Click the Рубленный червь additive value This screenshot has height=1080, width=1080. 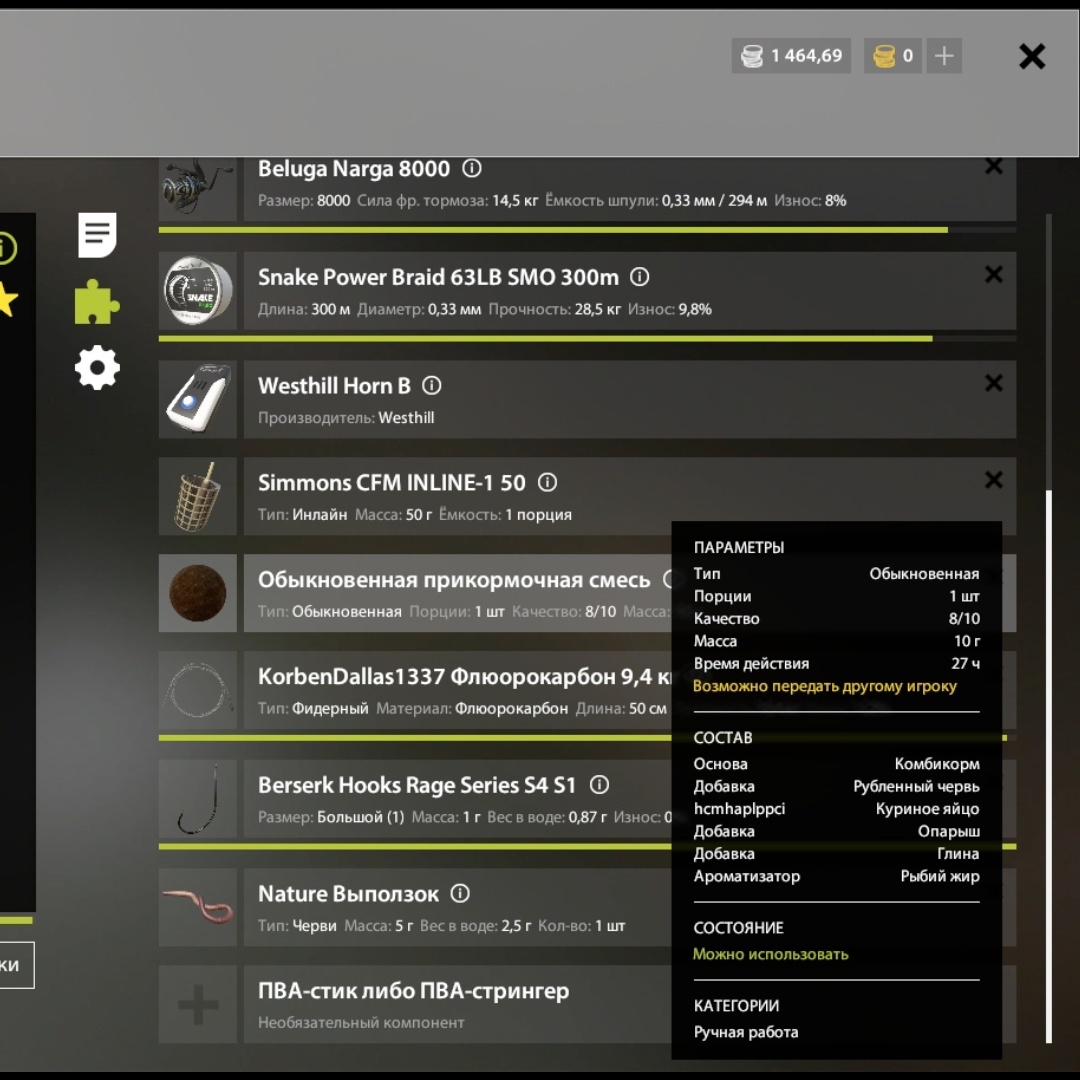click(917, 787)
